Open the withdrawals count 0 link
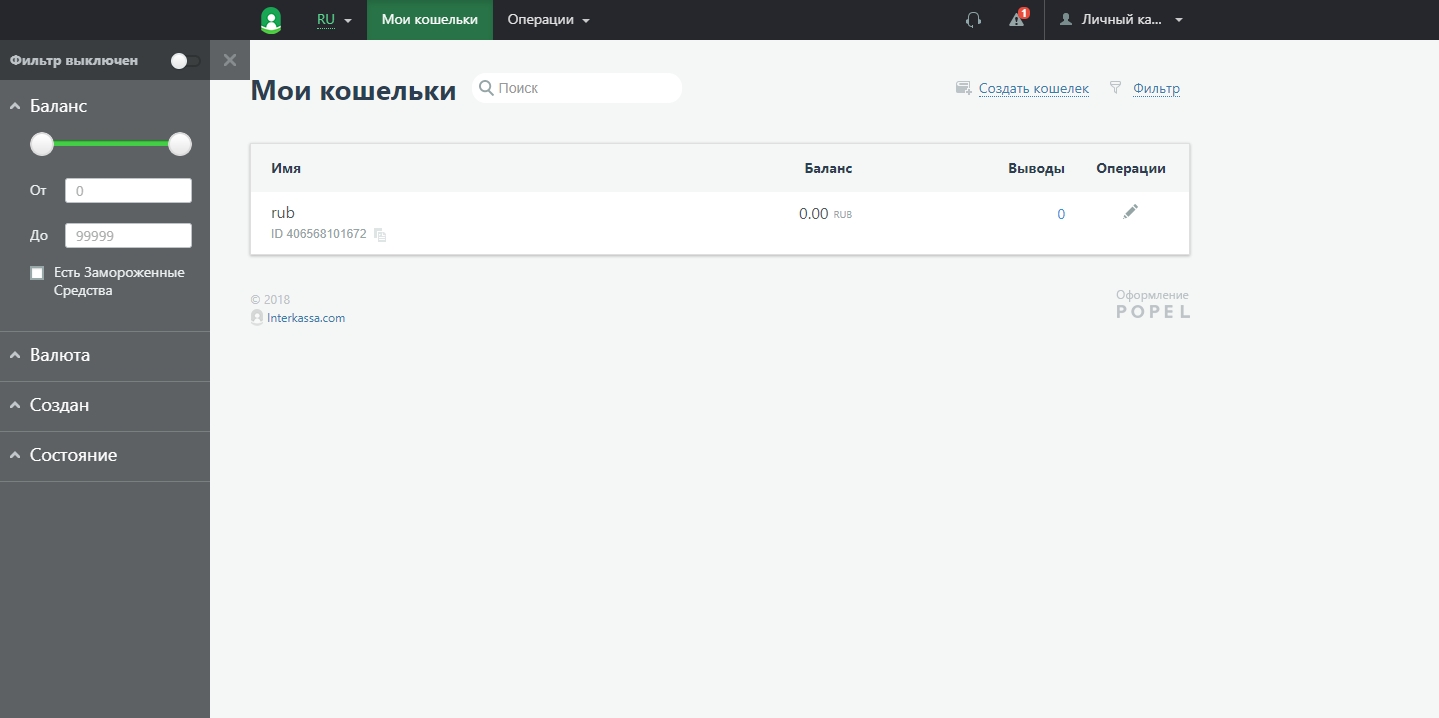The image size is (1439, 718). pyautogui.click(x=1061, y=214)
